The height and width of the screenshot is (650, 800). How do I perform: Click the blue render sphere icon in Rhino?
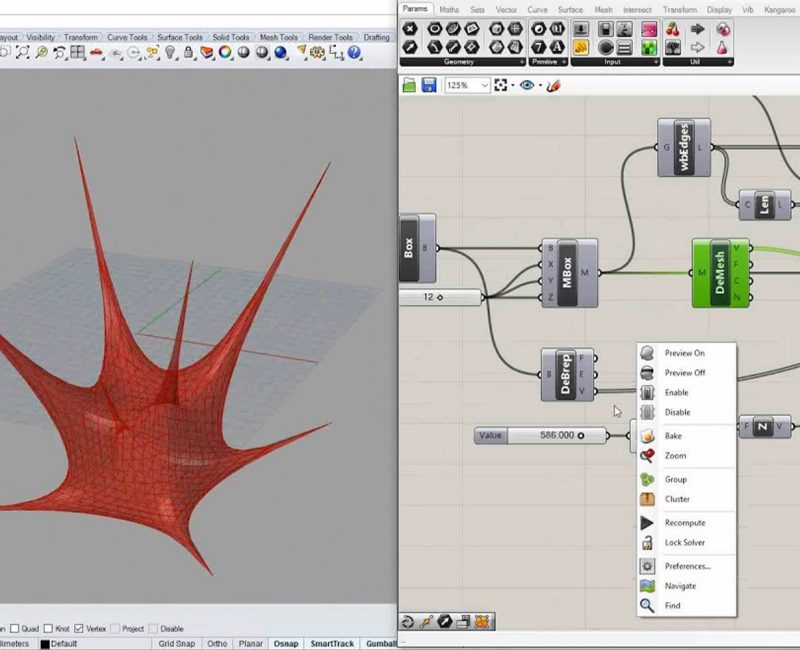[280, 52]
